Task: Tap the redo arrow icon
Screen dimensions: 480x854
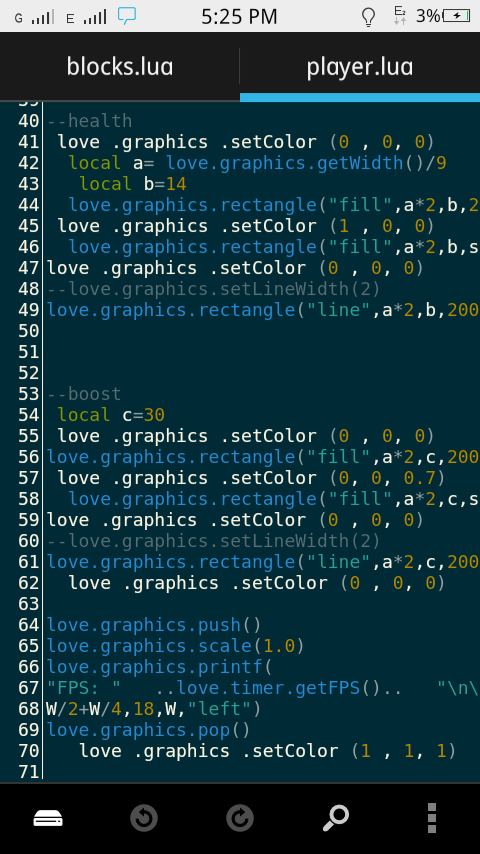Action: (x=240, y=818)
